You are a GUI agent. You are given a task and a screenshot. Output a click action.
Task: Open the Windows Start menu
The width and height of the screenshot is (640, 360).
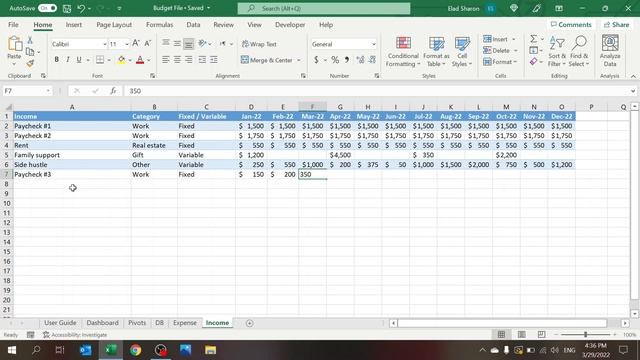(x=11, y=350)
